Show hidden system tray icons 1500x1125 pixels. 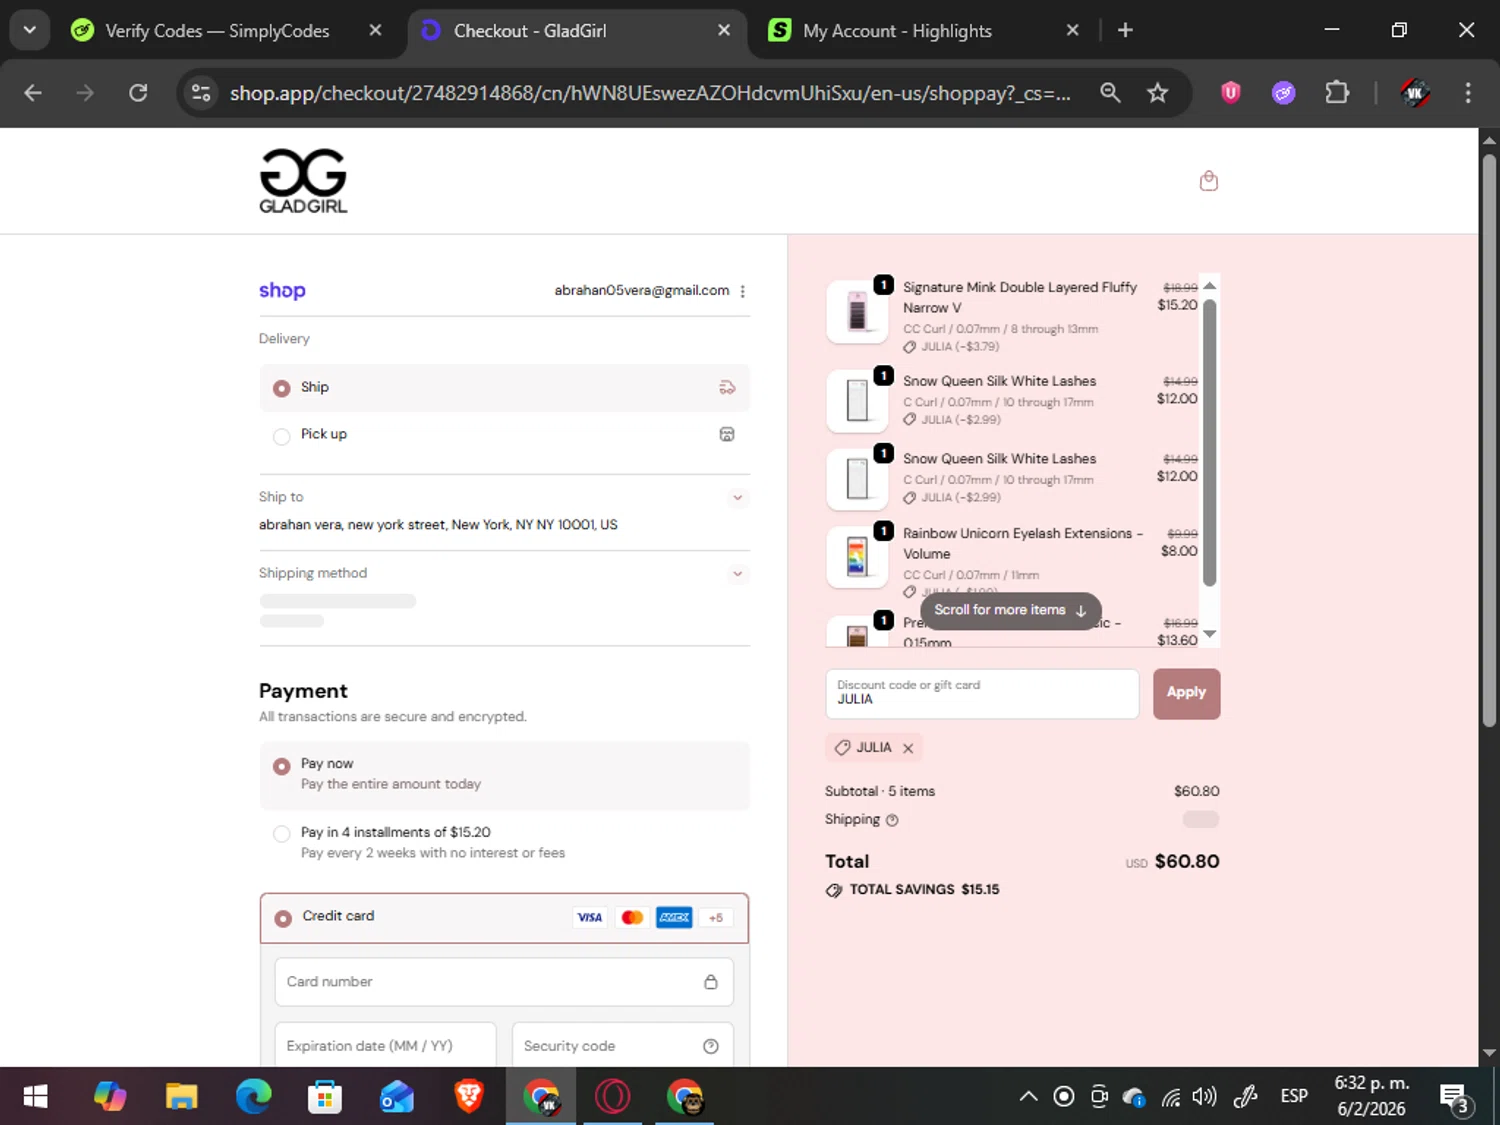click(1028, 1097)
